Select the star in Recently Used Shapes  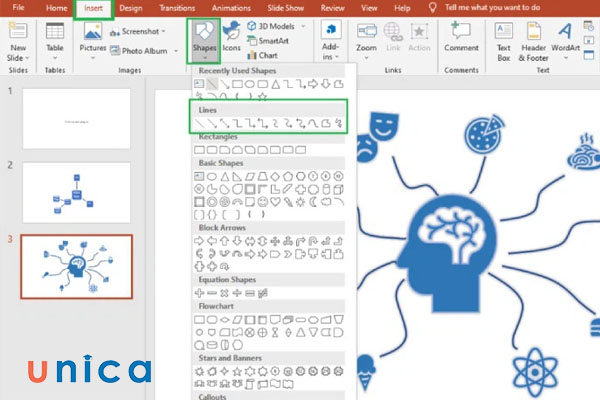pyautogui.click(x=262, y=96)
